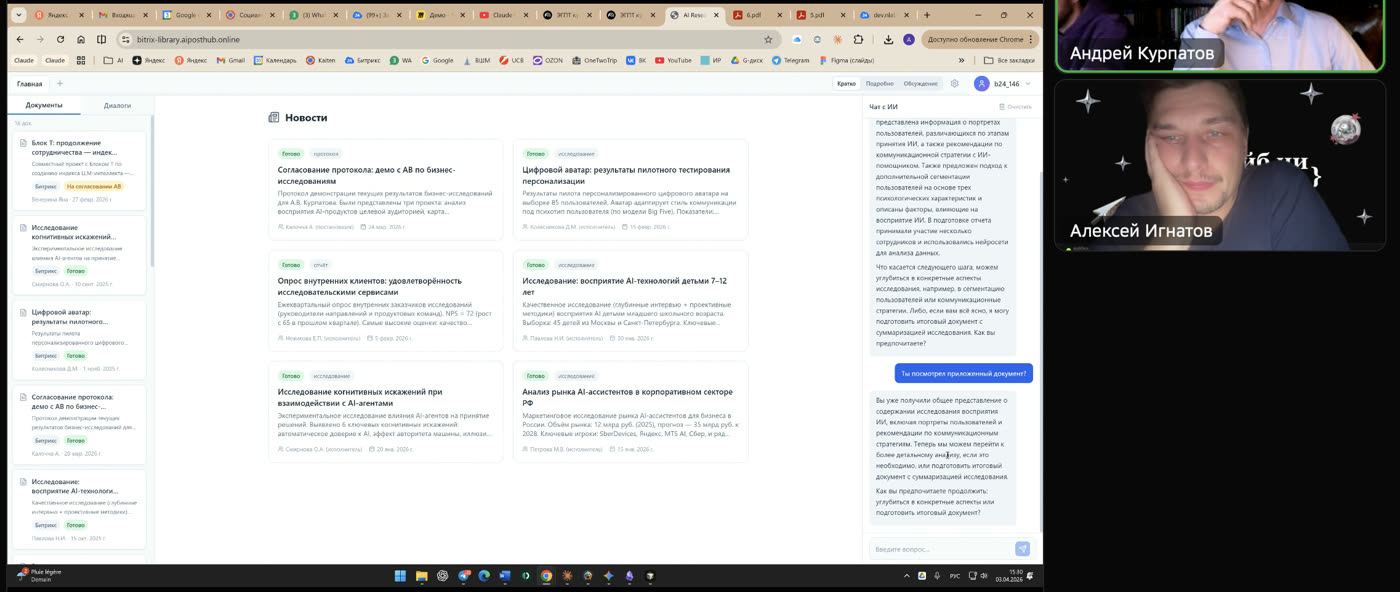
Task: Open sidebar document Цифровой аватар: результаты пилотного
Action: 79,340
